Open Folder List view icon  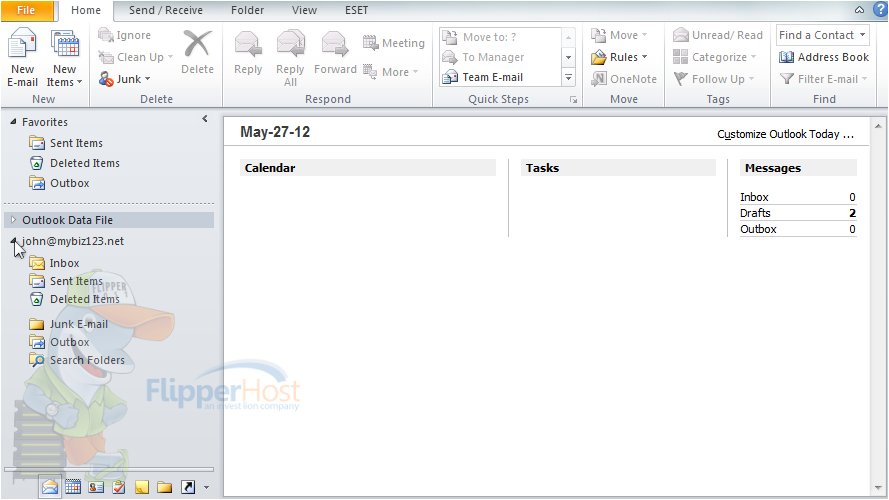point(164,487)
